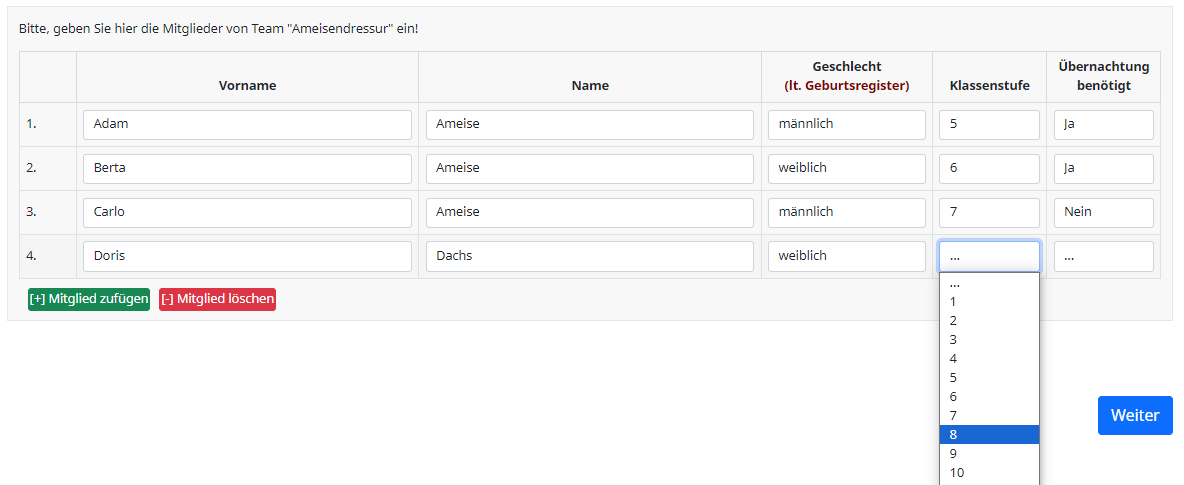Screen dimensions: 1184x485
Task: Click the Mitglied löschen button
Action: click(217, 299)
